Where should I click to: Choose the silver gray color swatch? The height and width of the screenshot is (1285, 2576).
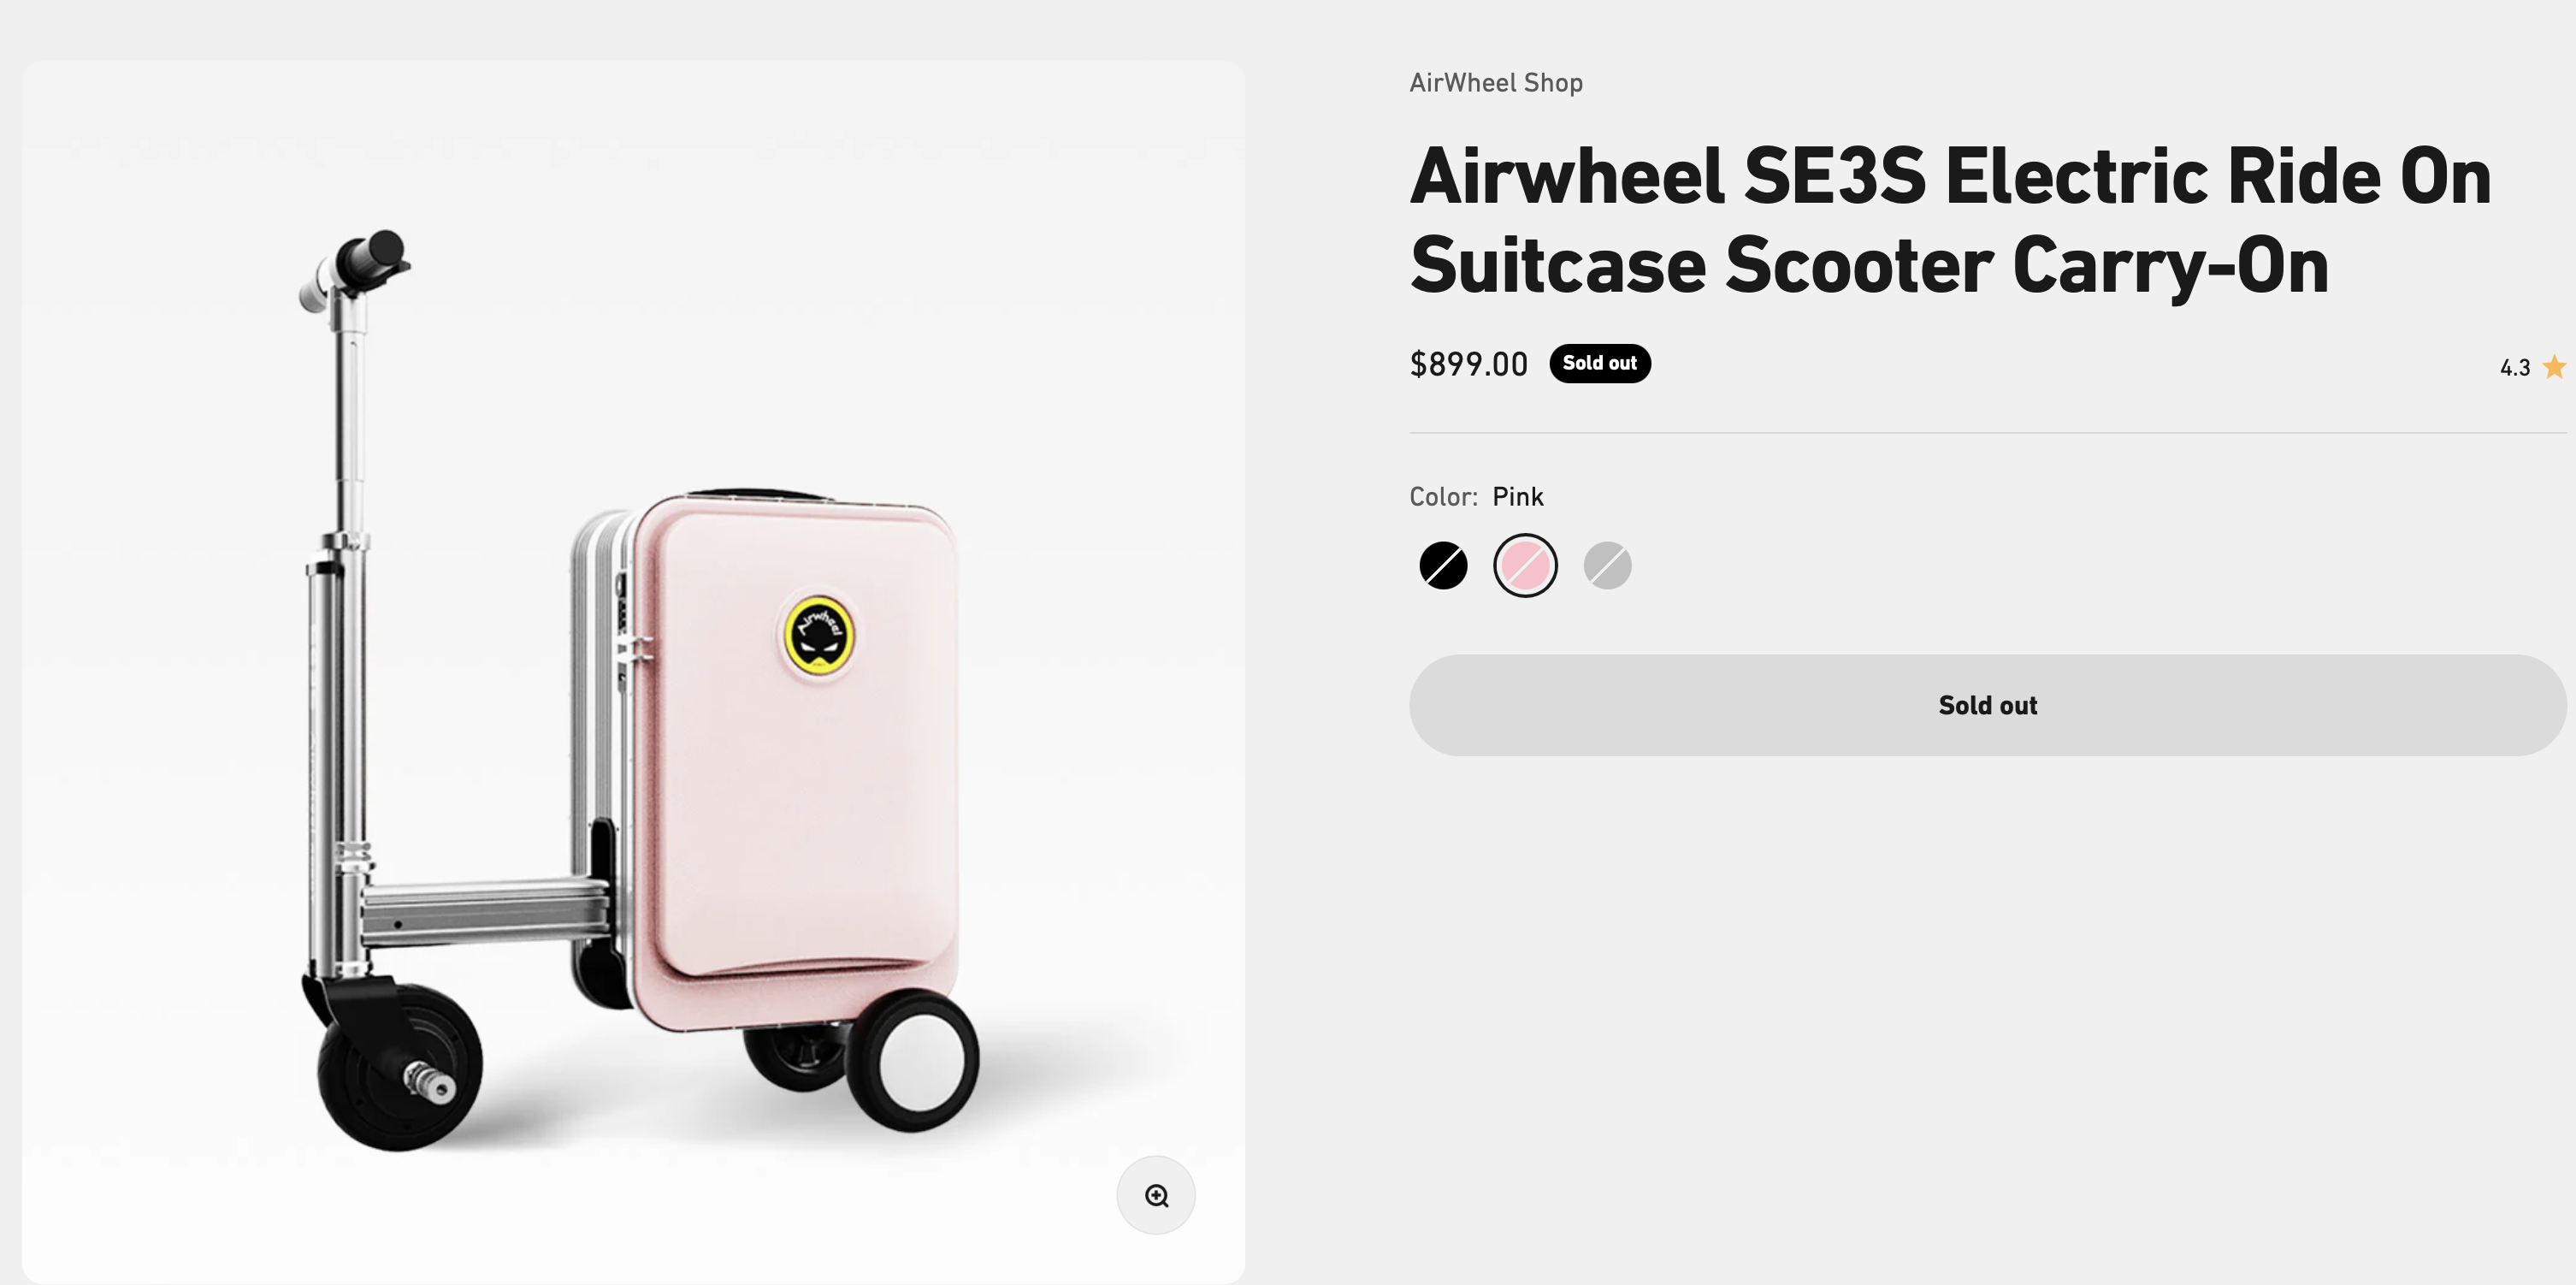[x=1607, y=566]
